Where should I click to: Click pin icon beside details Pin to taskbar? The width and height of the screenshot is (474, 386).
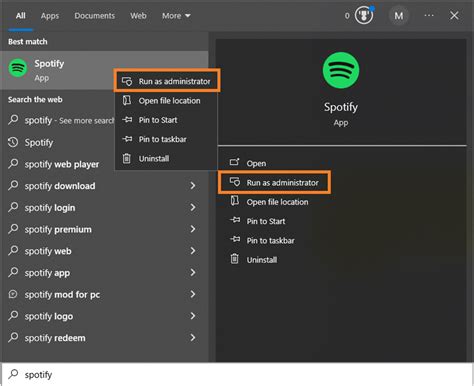tap(235, 240)
